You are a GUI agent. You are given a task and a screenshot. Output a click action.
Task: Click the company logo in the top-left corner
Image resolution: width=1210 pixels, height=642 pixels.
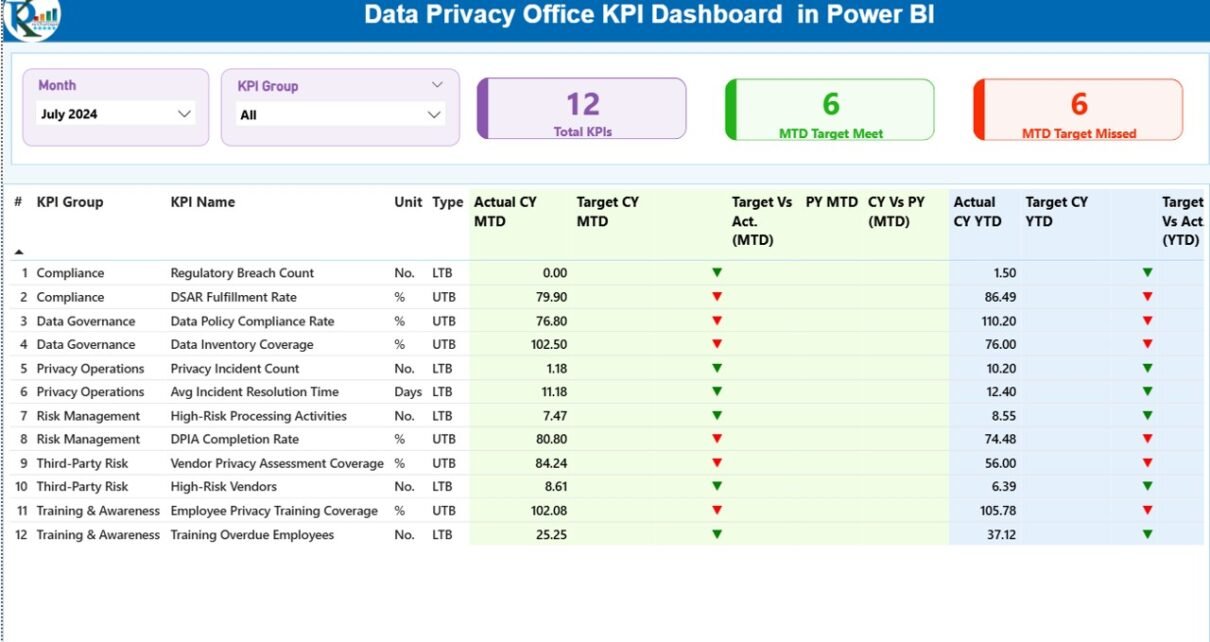[31, 18]
